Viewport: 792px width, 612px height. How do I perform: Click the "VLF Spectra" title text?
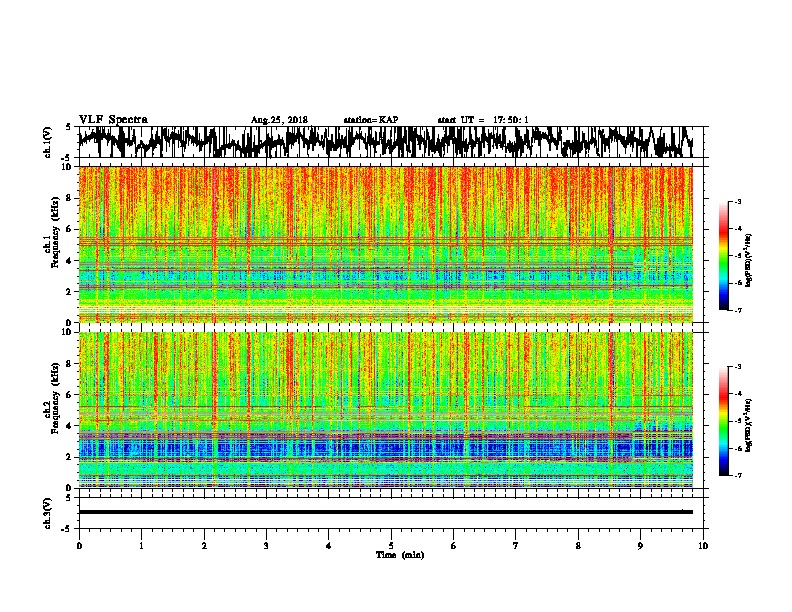(x=113, y=120)
